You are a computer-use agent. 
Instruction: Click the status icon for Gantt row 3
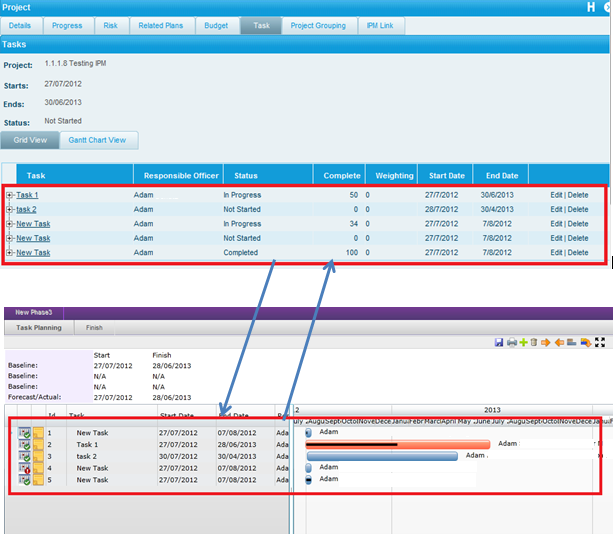[x=24, y=457]
